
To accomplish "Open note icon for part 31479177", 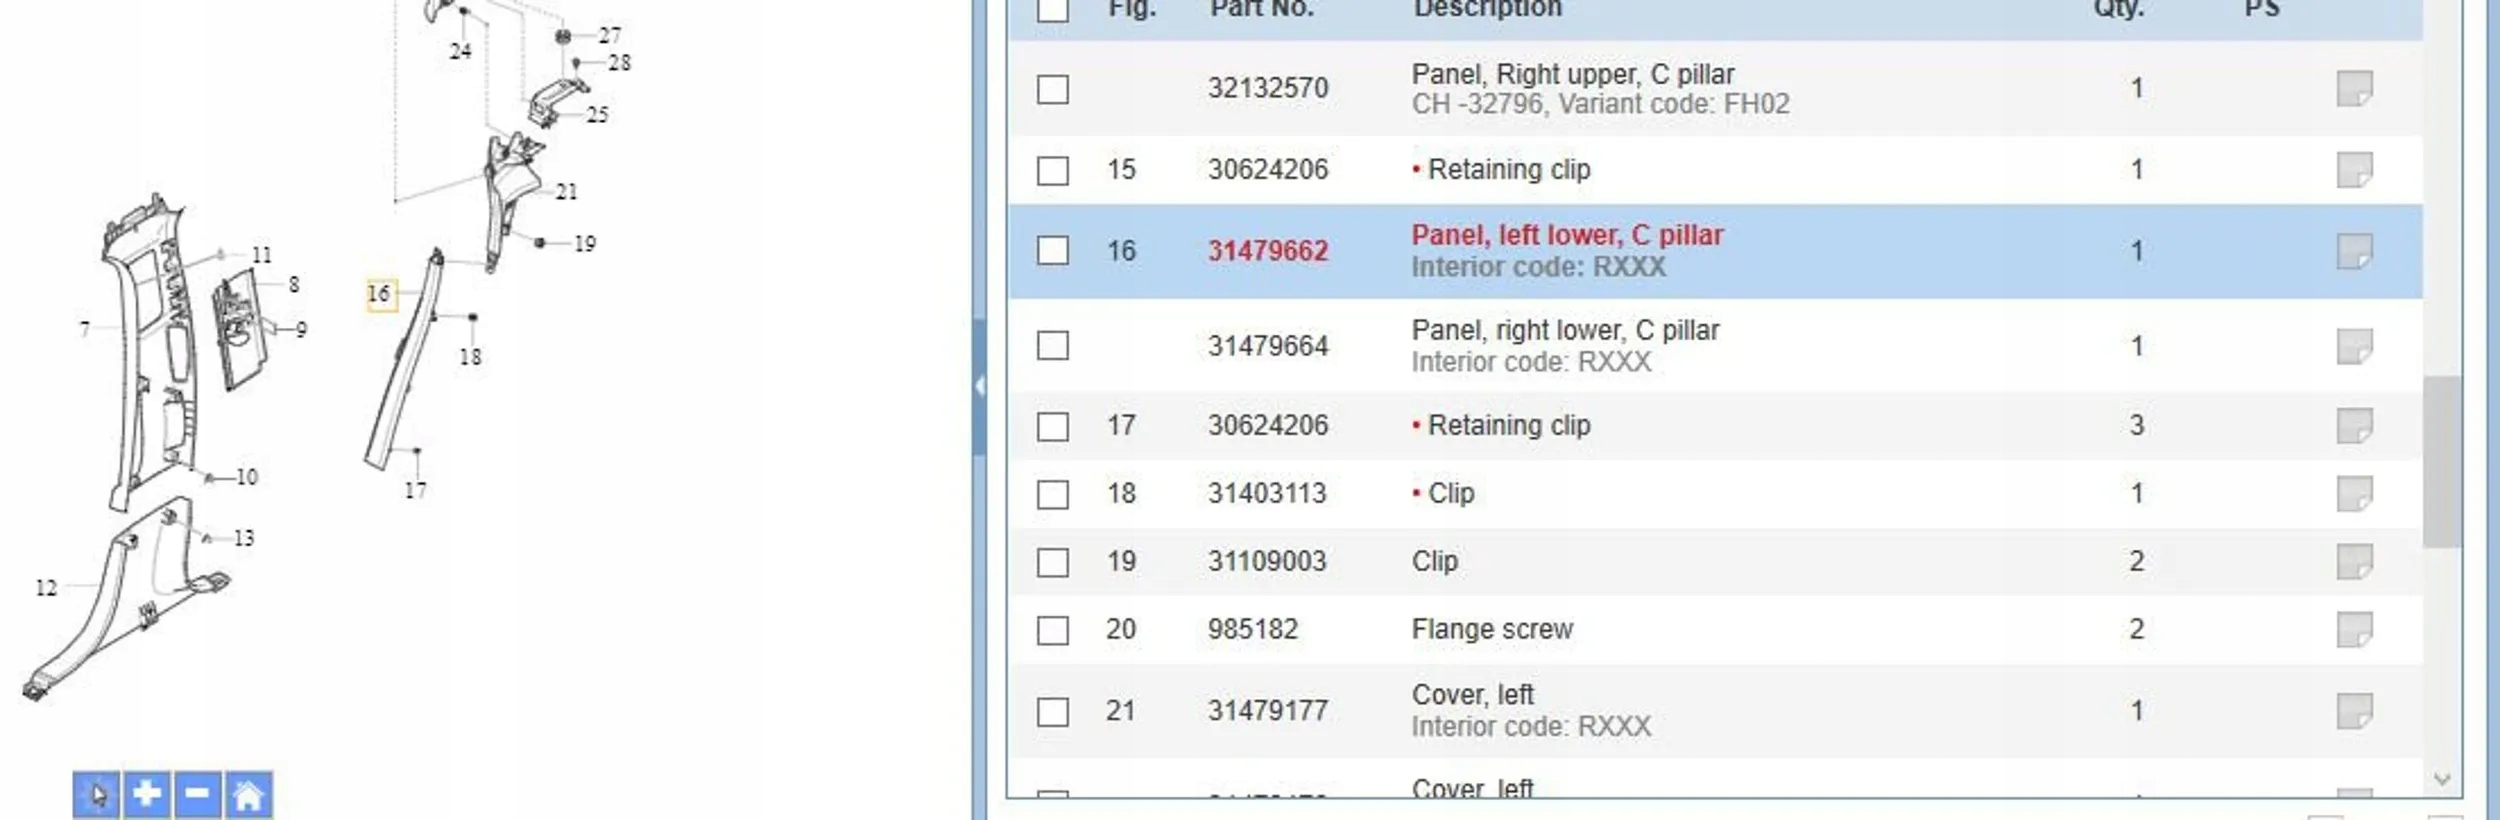I will click(x=2354, y=711).
